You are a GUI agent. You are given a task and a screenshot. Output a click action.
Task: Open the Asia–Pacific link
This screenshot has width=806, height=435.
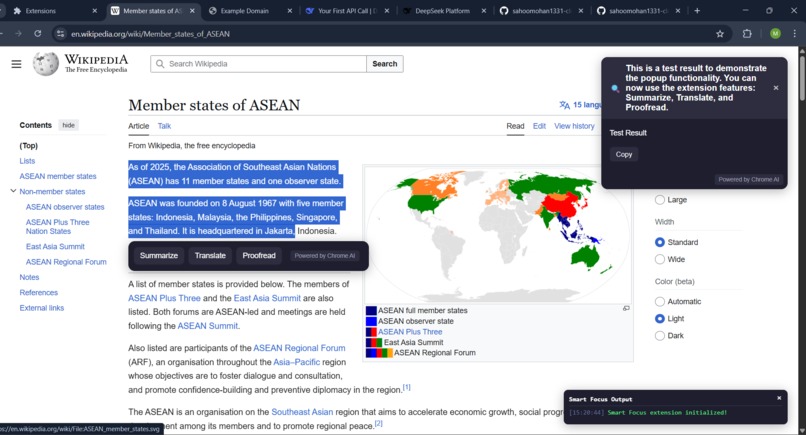click(x=297, y=362)
